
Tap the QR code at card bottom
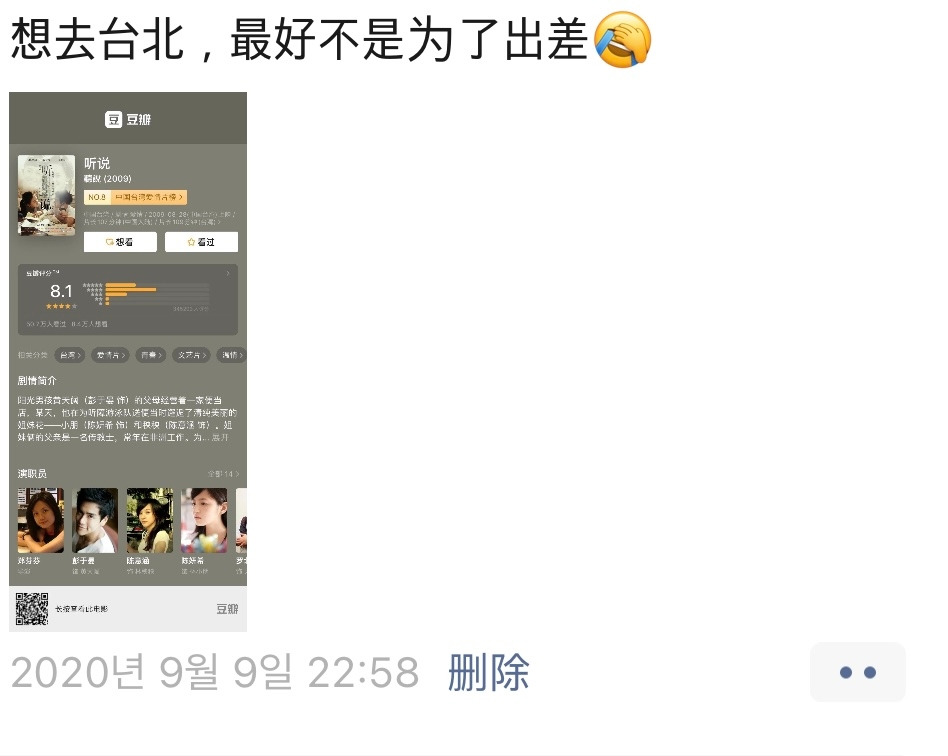click(x=32, y=608)
